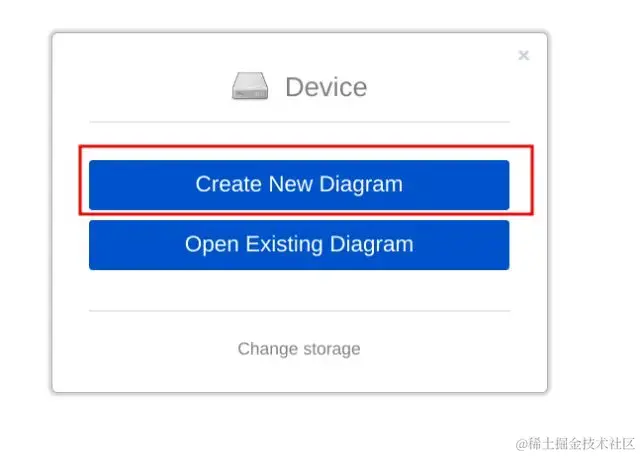Pick Open Existing Diagram to load a file
The image size is (640, 456).
pos(298,245)
